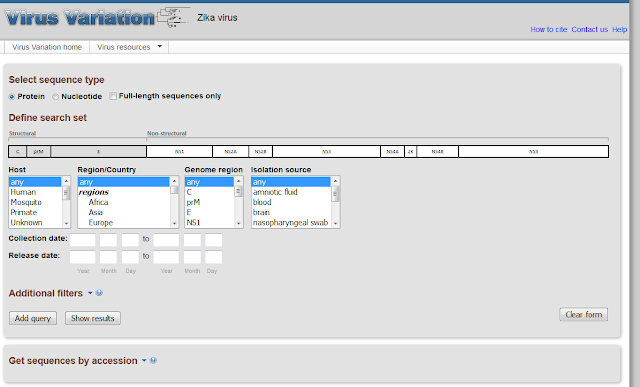This screenshot has height=387, width=640.
Task: Choose Africa in Region/Country list
Action: click(x=124, y=202)
